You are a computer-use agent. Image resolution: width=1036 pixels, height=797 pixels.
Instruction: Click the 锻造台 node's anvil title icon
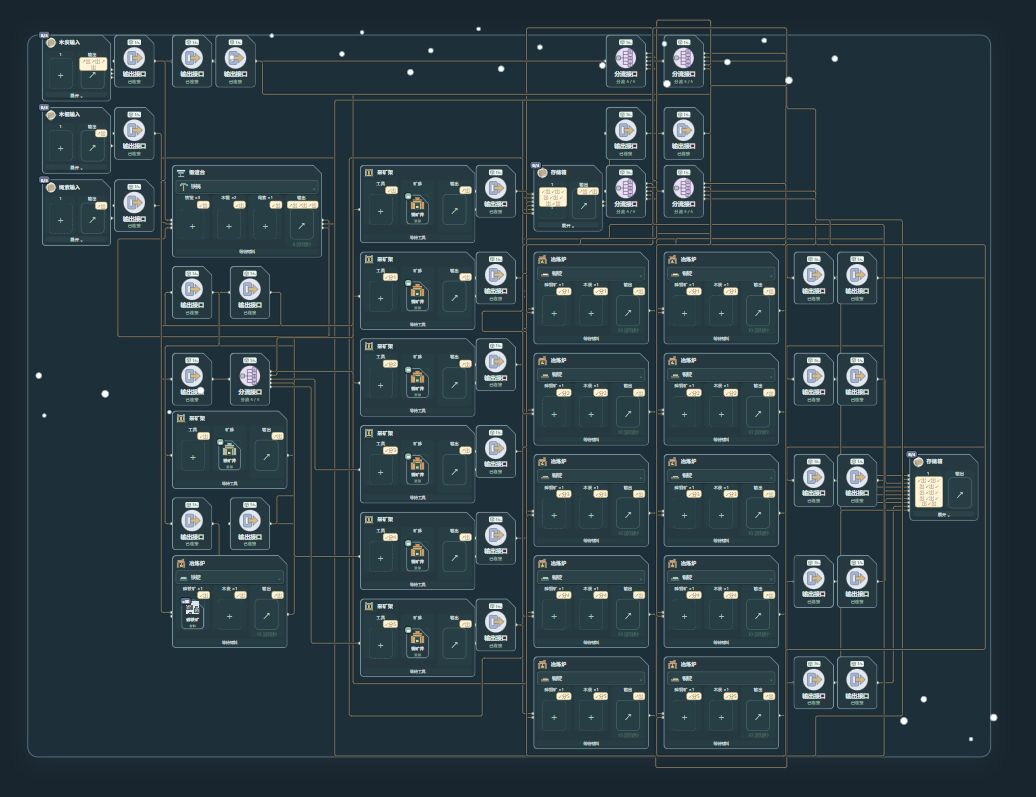(181, 172)
